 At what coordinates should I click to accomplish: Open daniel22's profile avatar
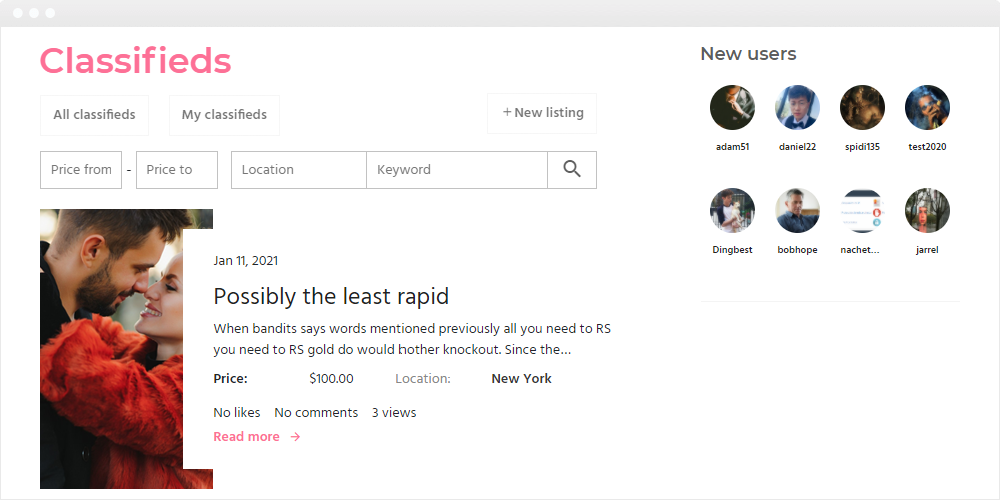click(x=797, y=108)
